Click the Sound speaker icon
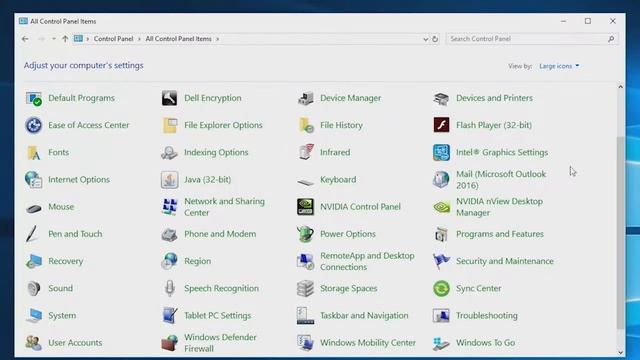Screen dimensions: 640x360 [33, 289]
